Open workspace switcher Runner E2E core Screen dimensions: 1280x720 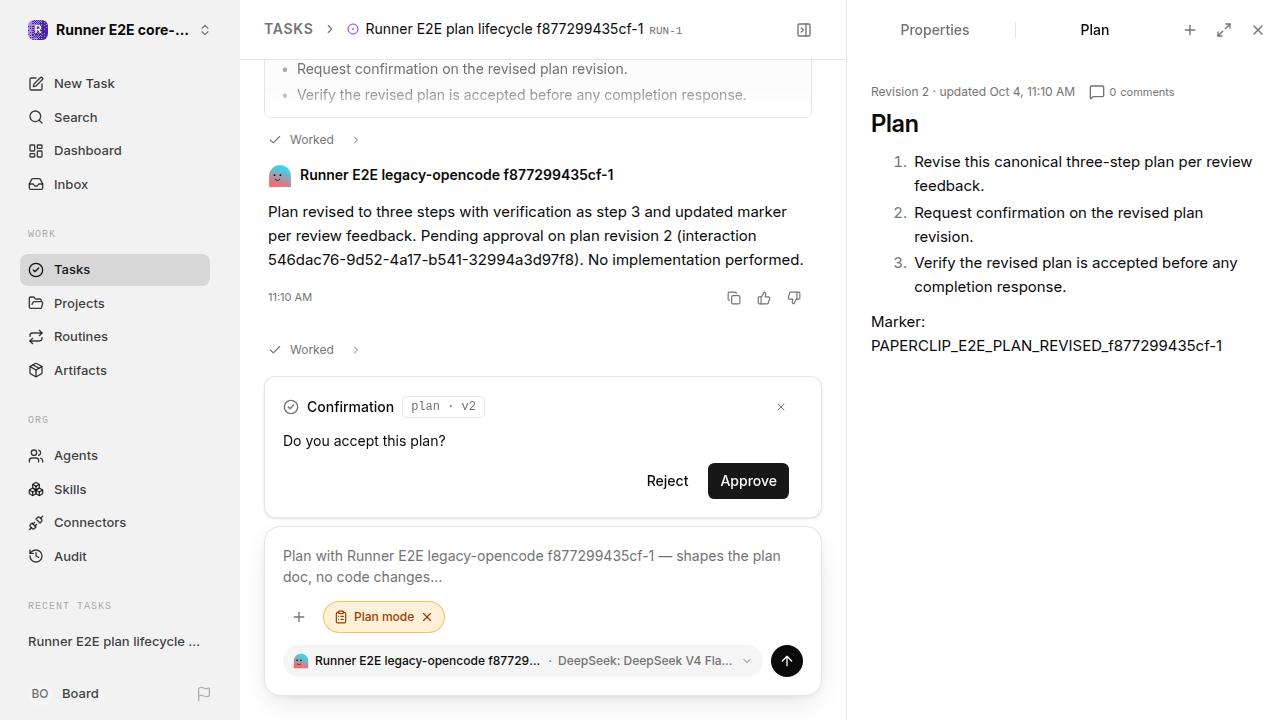(x=120, y=30)
